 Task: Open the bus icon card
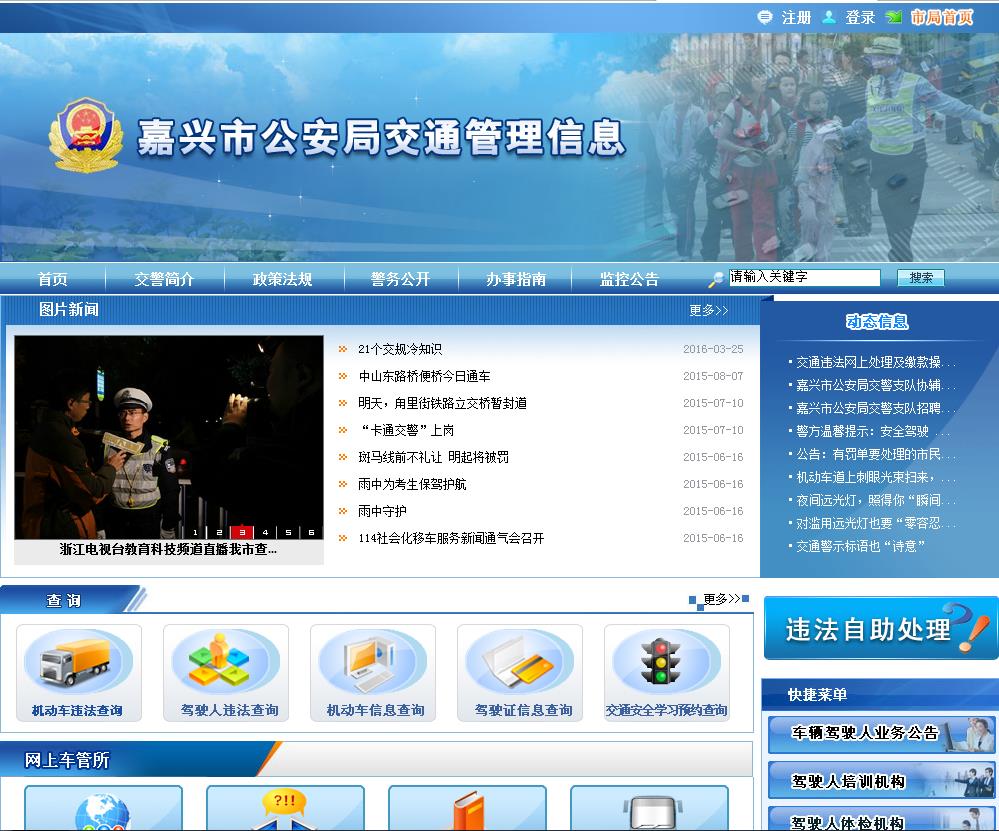click(649, 808)
